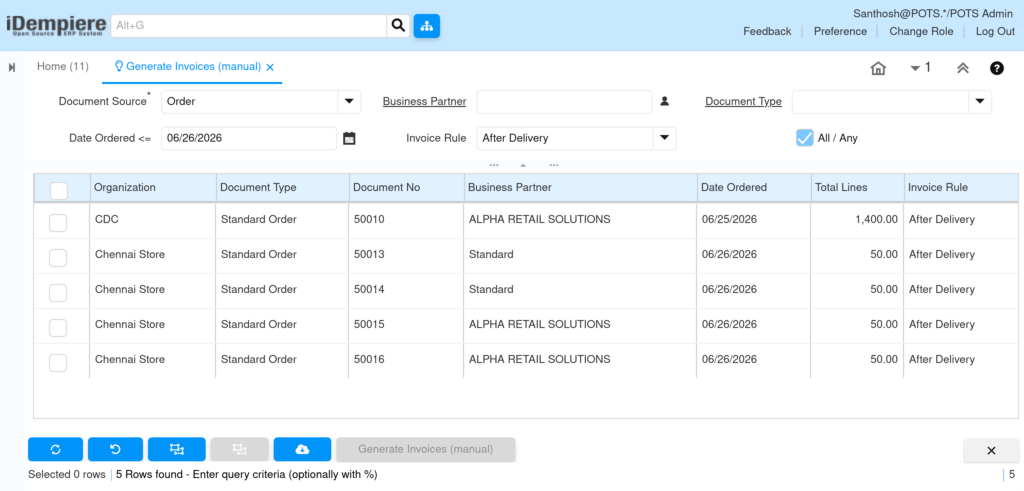Click the blue Refresh button

56,449
